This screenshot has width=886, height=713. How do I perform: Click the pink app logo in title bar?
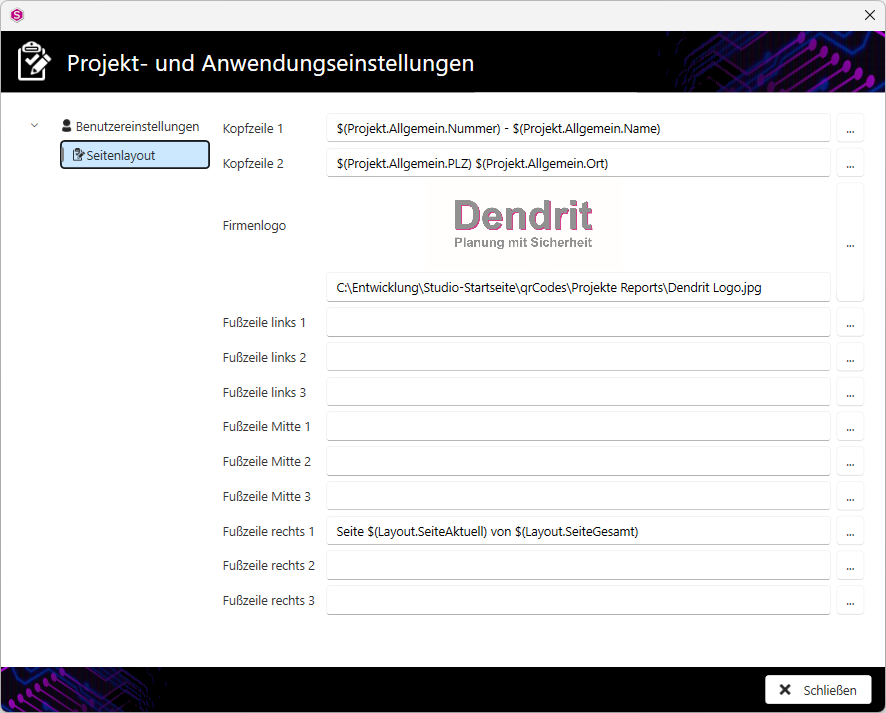[x=17, y=15]
